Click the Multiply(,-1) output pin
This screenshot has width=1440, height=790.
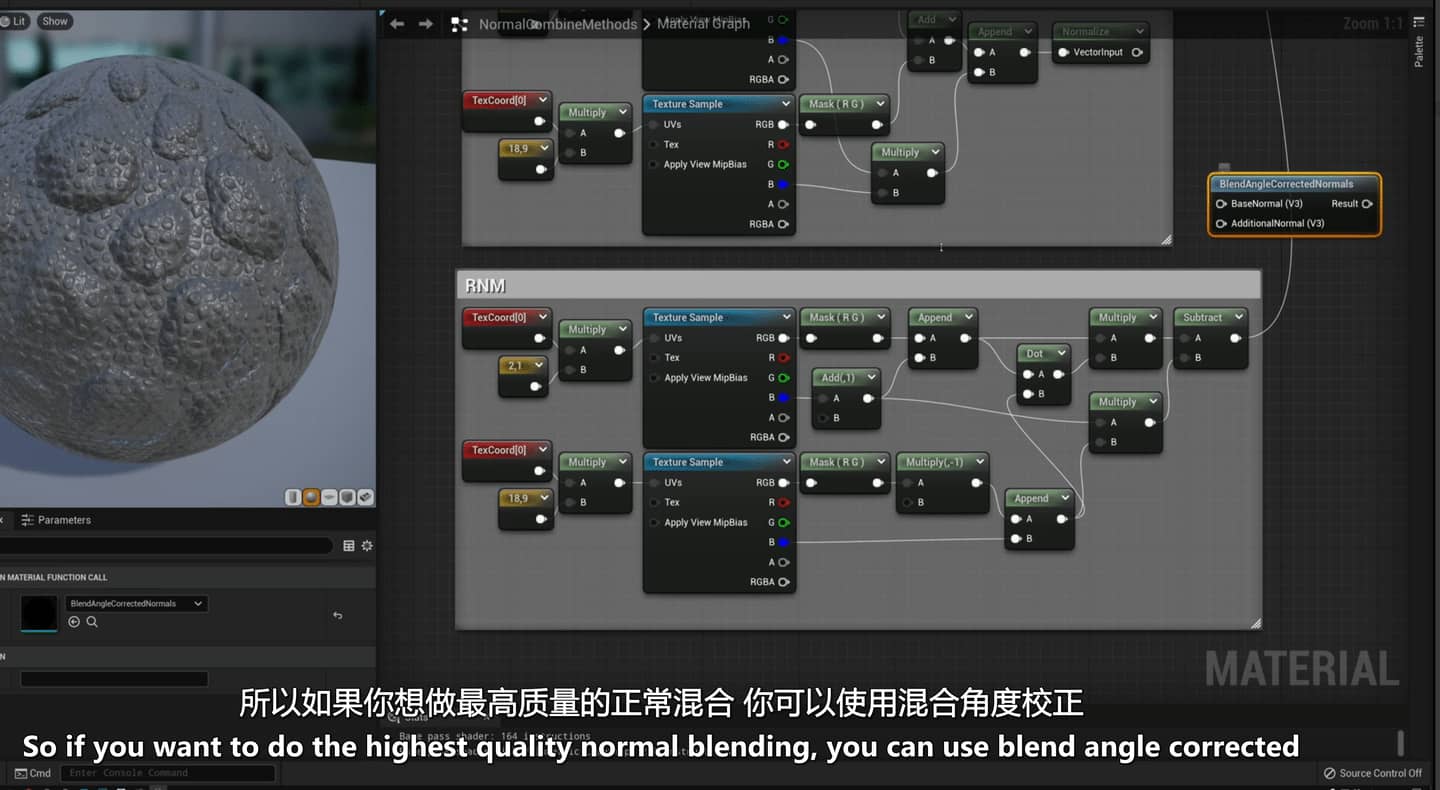975,483
